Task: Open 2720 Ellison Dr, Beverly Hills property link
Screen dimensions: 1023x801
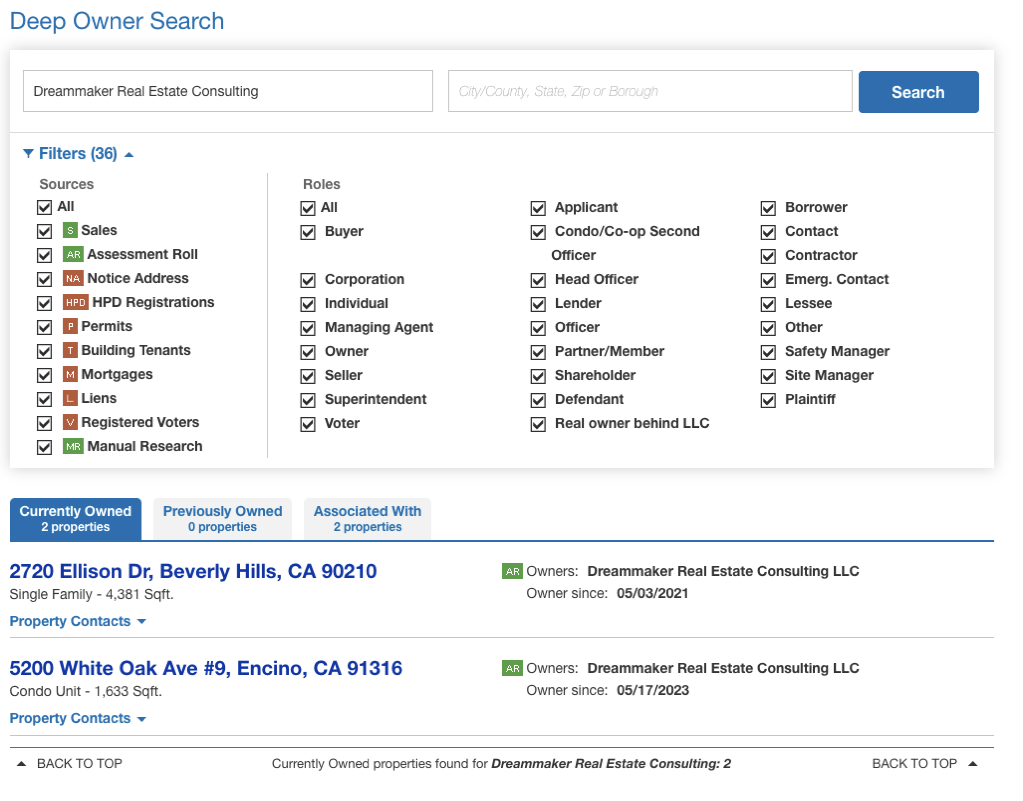Action: point(193,571)
